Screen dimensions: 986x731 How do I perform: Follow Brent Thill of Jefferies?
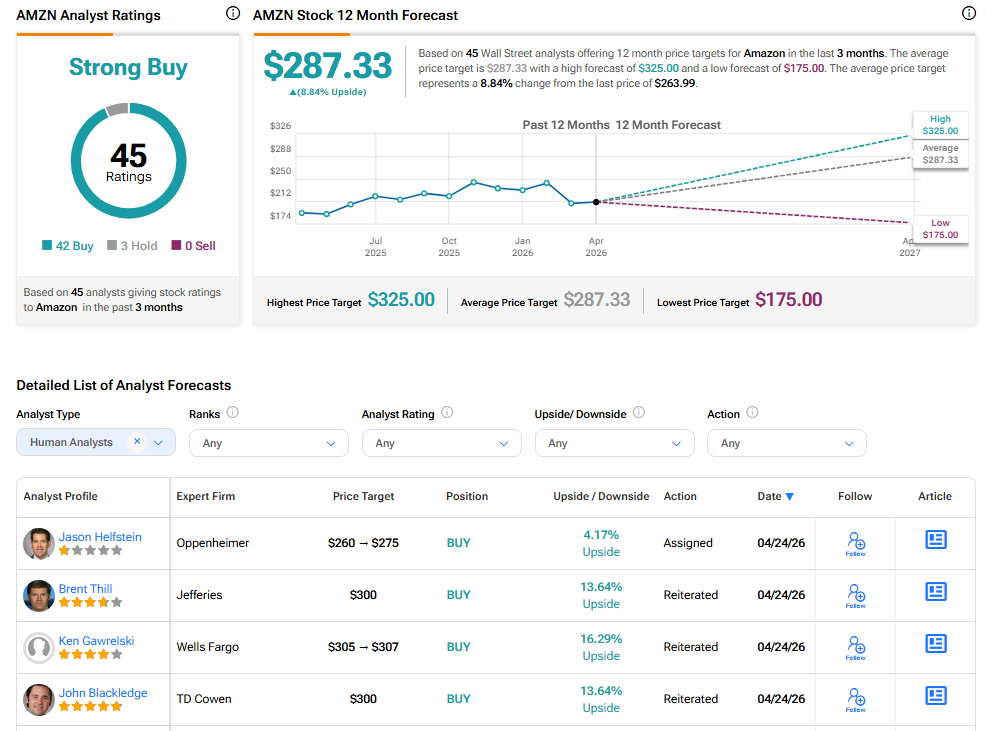click(x=855, y=592)
